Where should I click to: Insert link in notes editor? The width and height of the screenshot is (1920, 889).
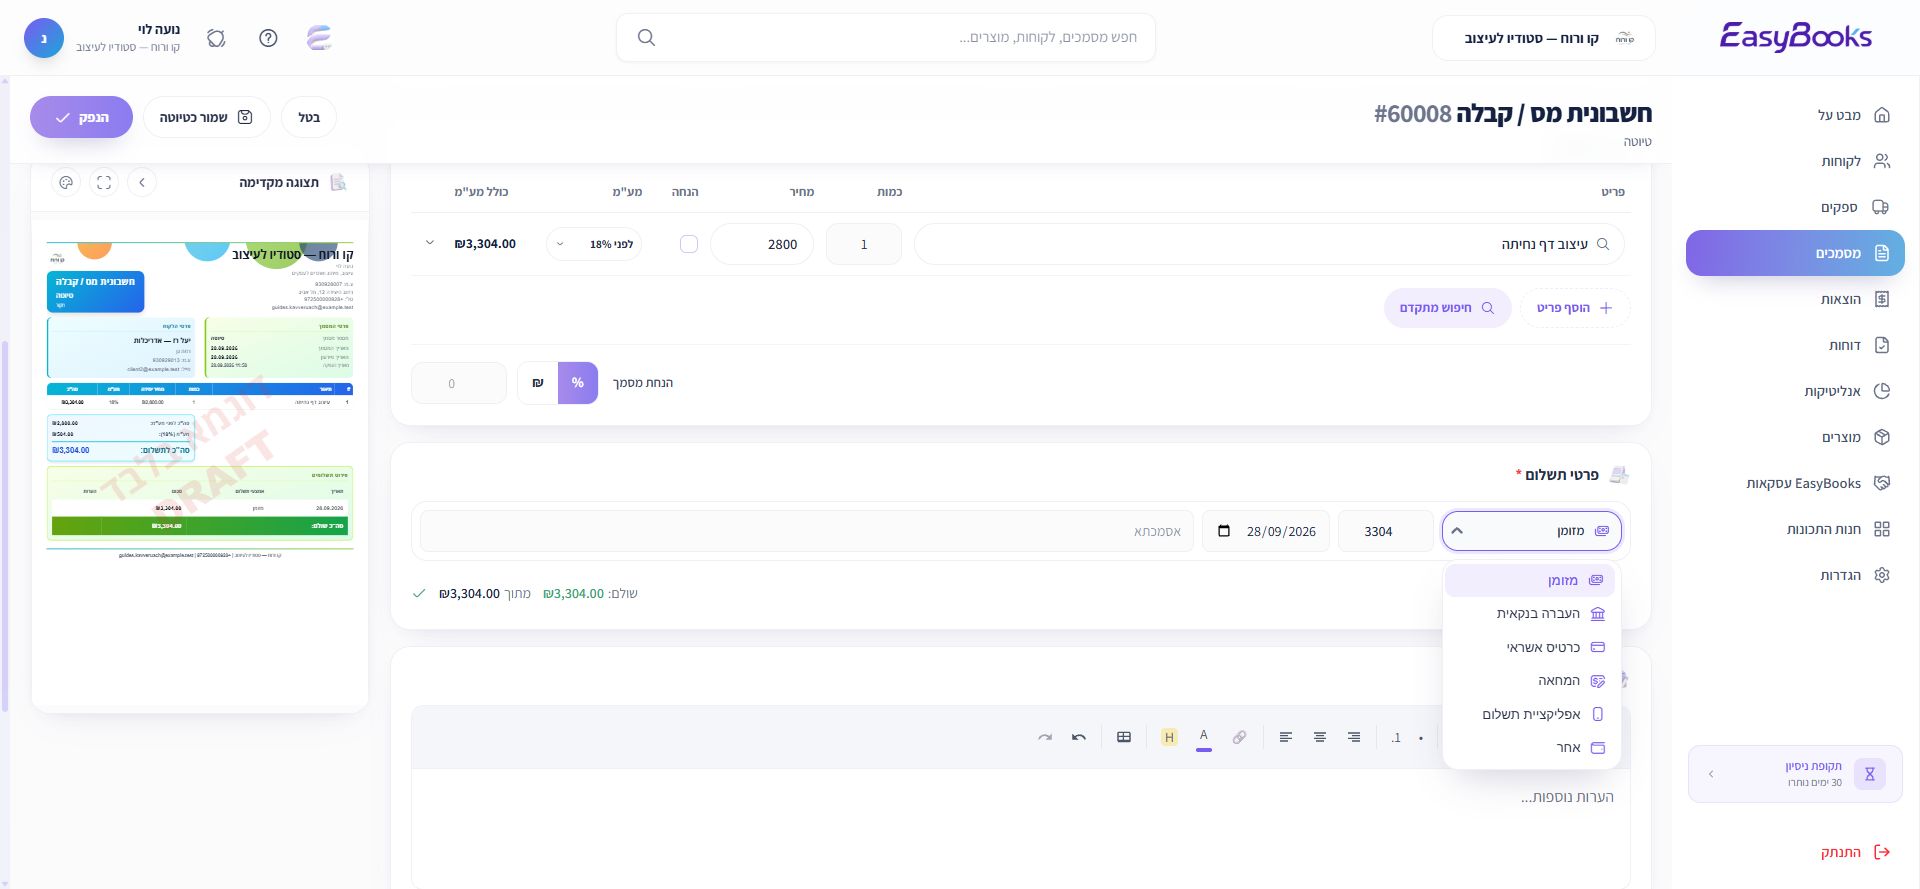pyautogui.click(x=1239, y=737)
